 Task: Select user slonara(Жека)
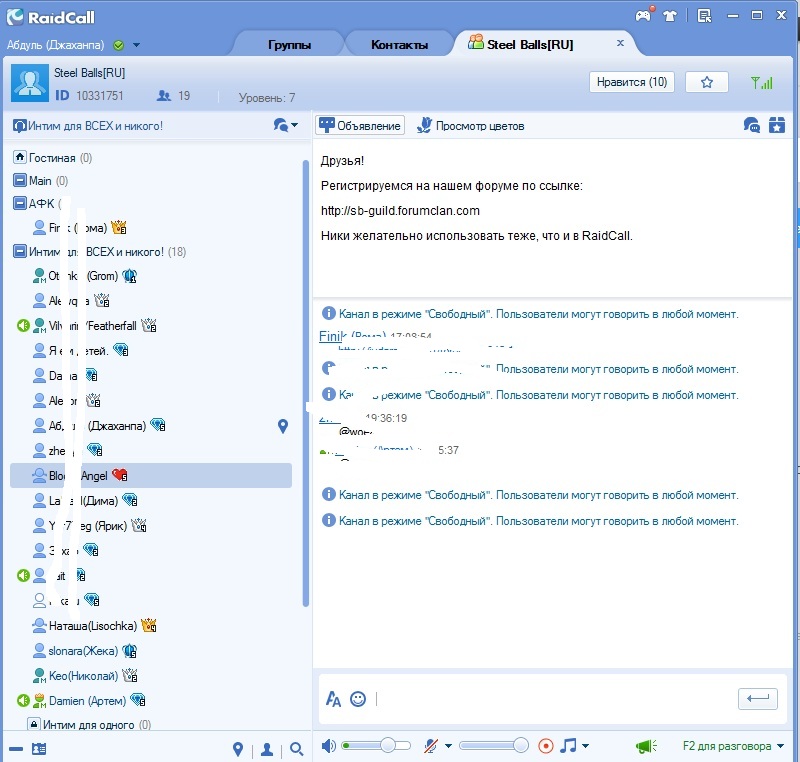click(x=83, y=651)
